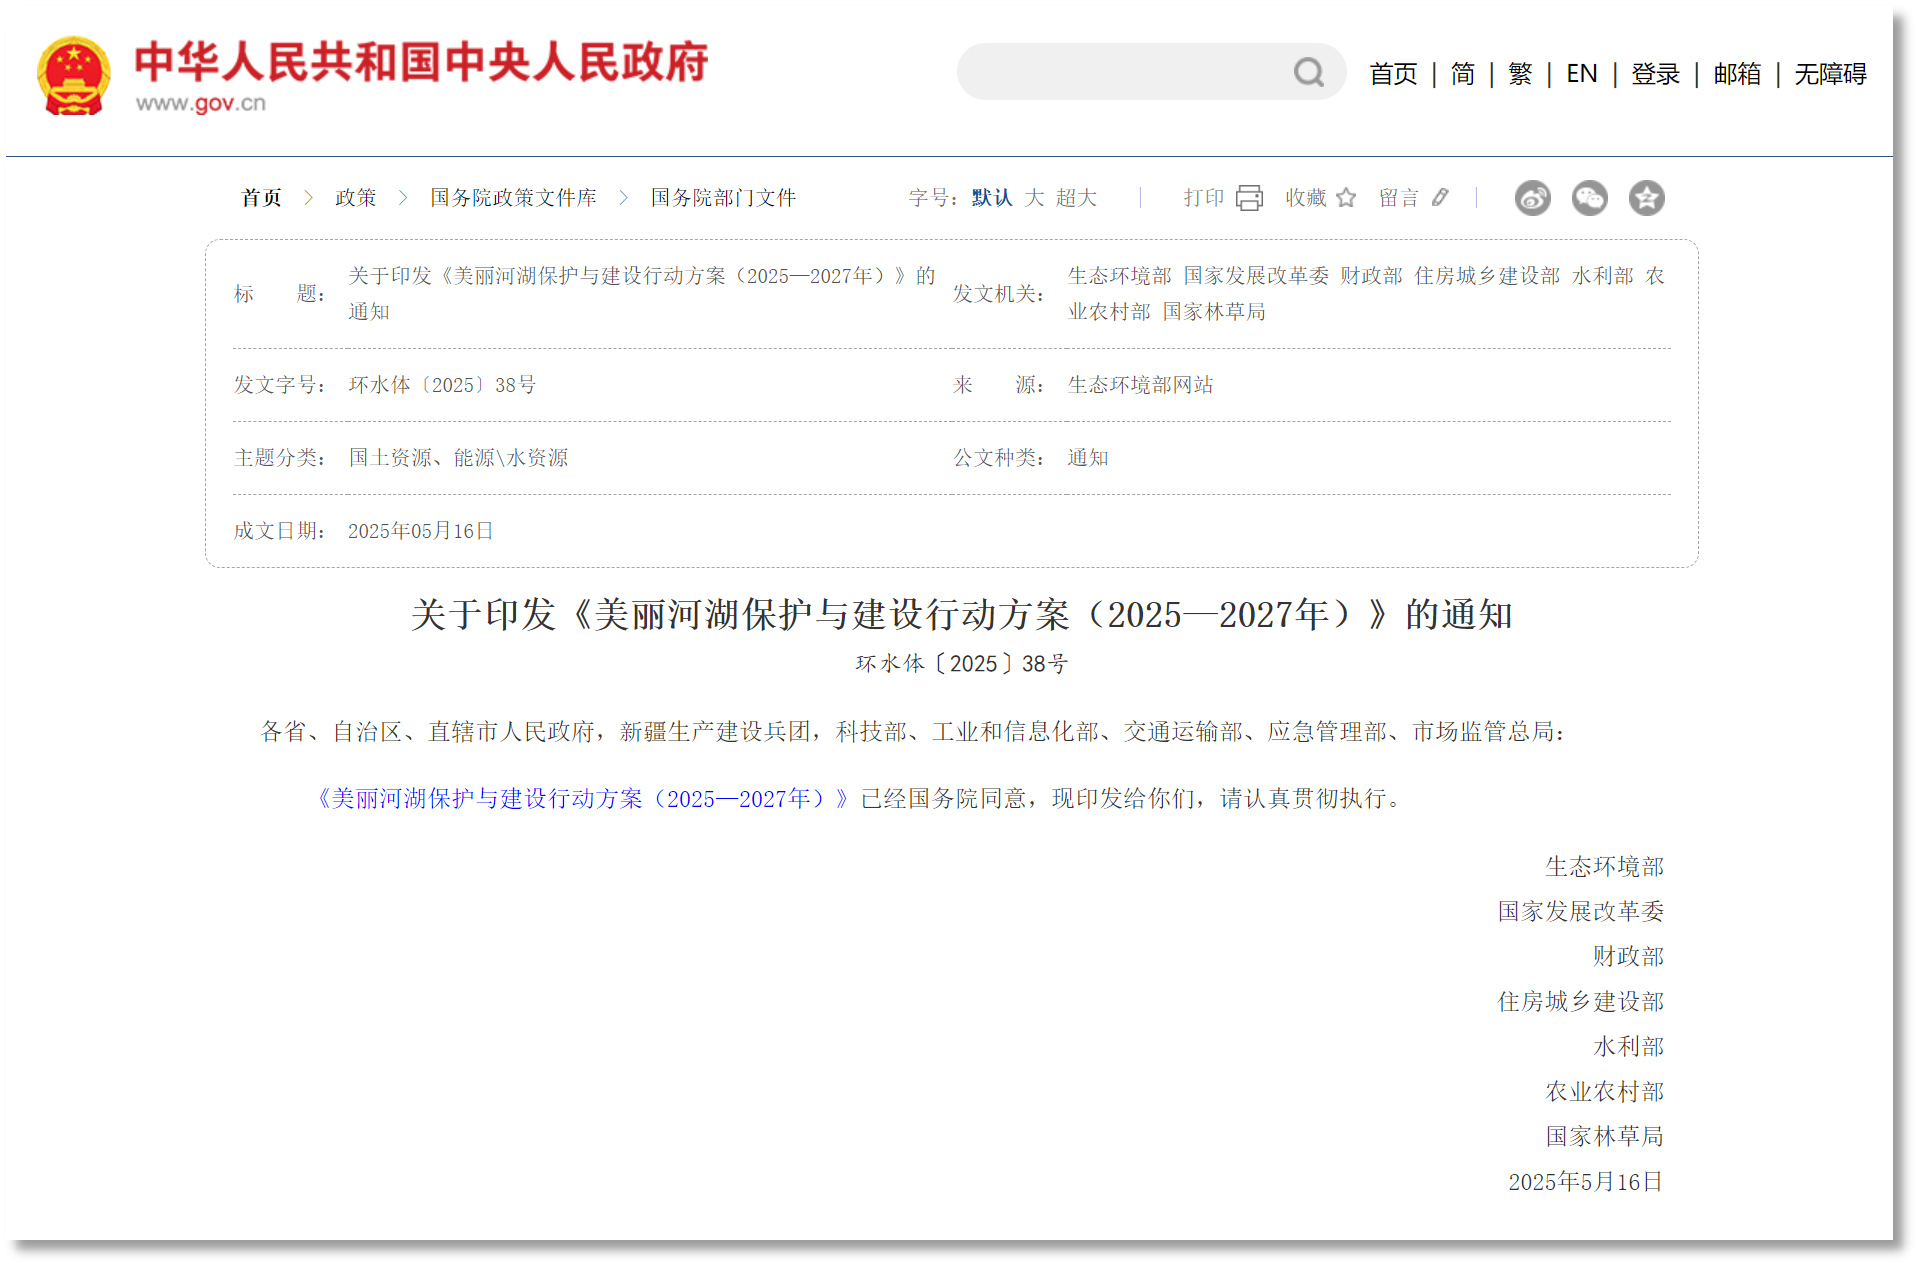
Task: Click the printer icon
Action: 1249,198
